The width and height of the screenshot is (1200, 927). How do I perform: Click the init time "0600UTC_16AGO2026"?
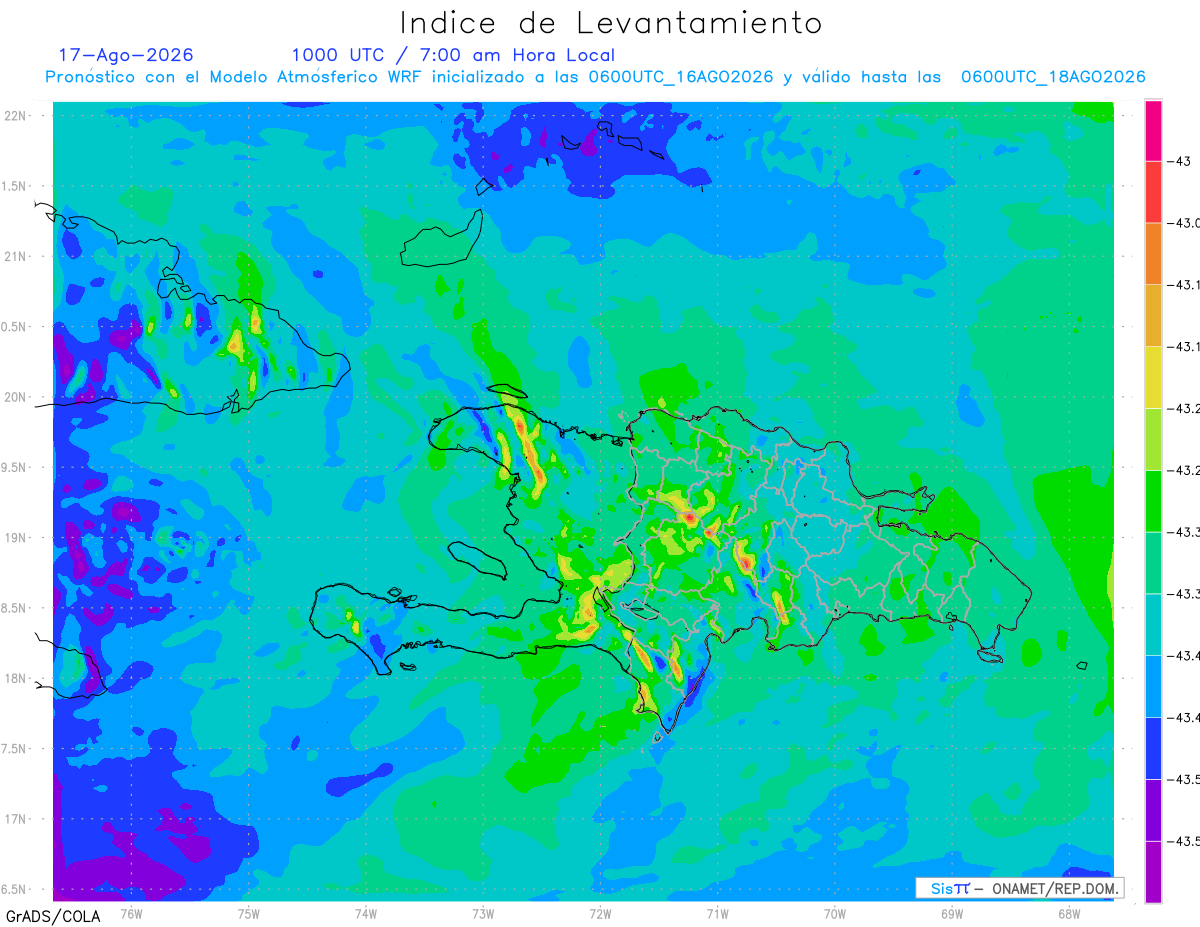click(681, 77)
